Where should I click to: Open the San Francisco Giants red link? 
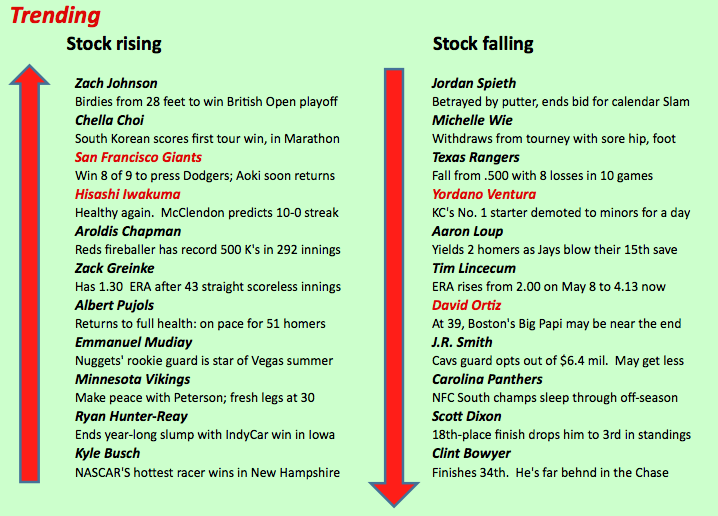tap(138, 157)
